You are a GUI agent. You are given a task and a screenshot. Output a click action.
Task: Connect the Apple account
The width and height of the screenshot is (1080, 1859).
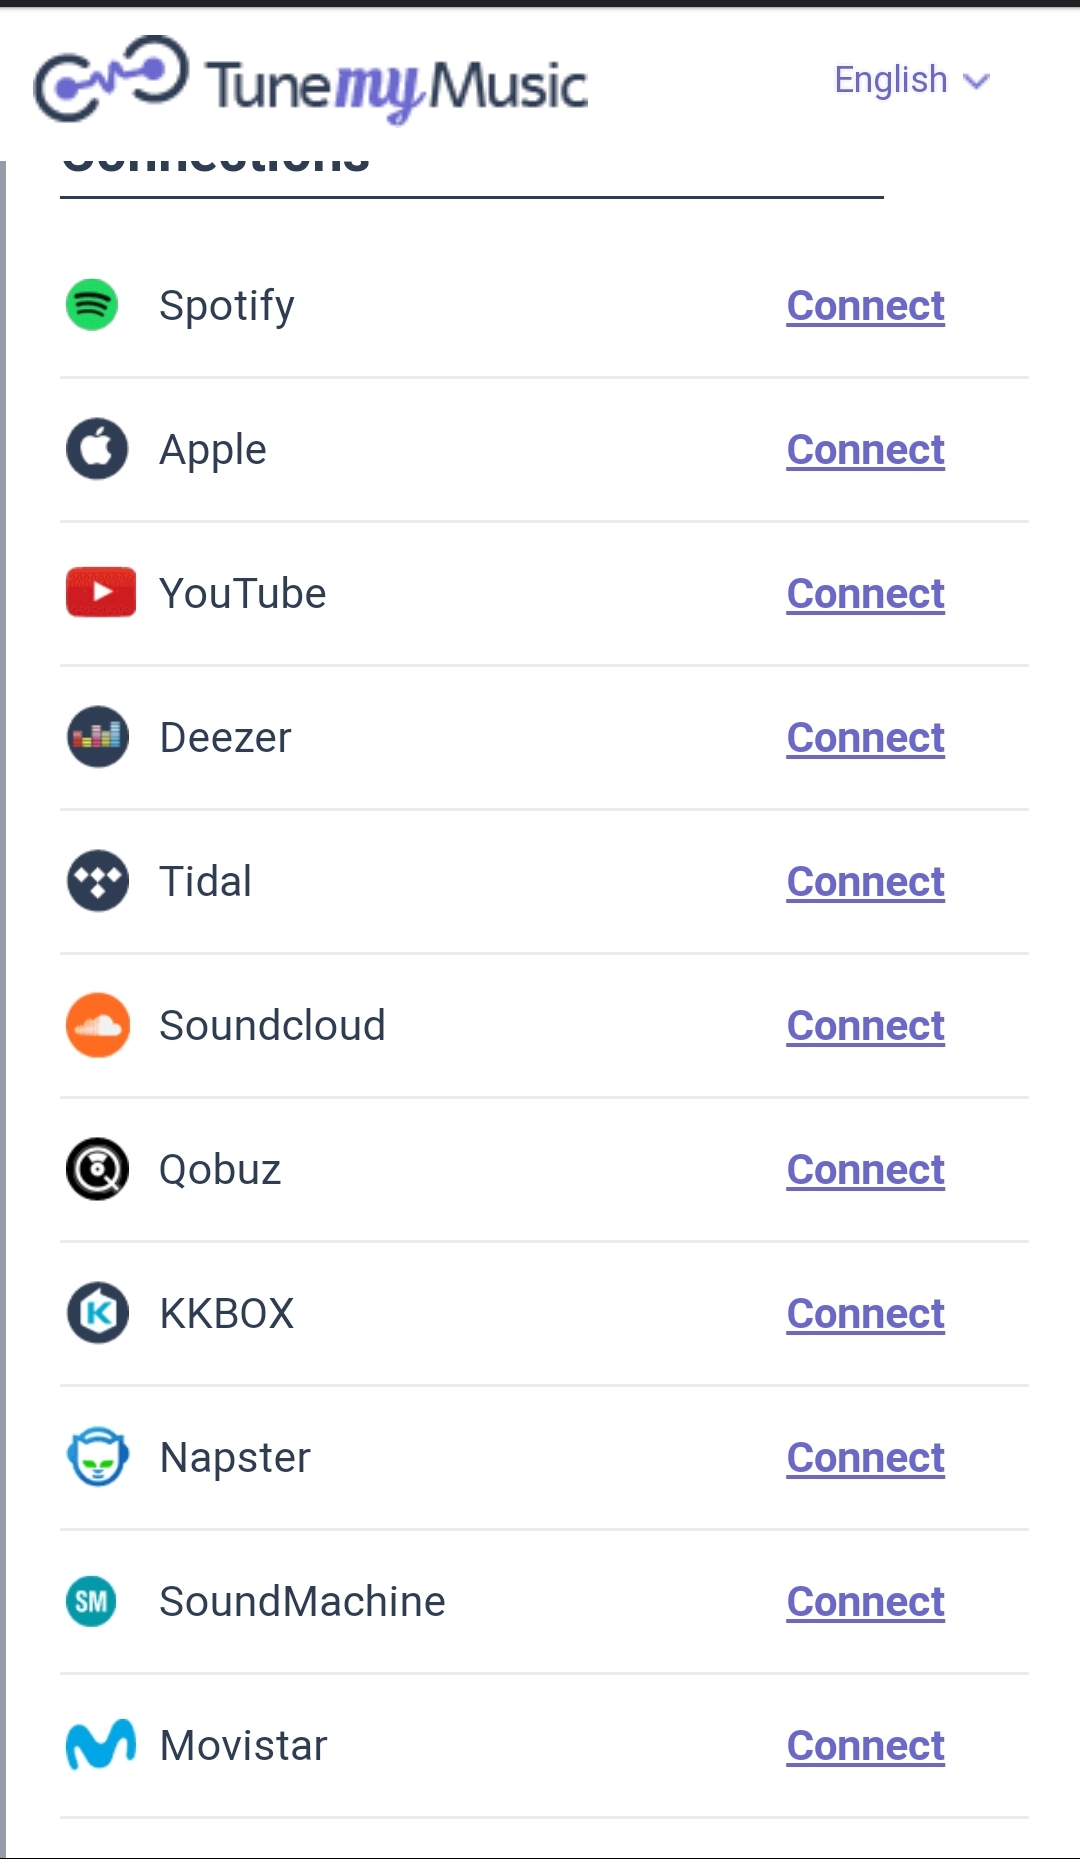pyautogui.click(x=865, y=450)
